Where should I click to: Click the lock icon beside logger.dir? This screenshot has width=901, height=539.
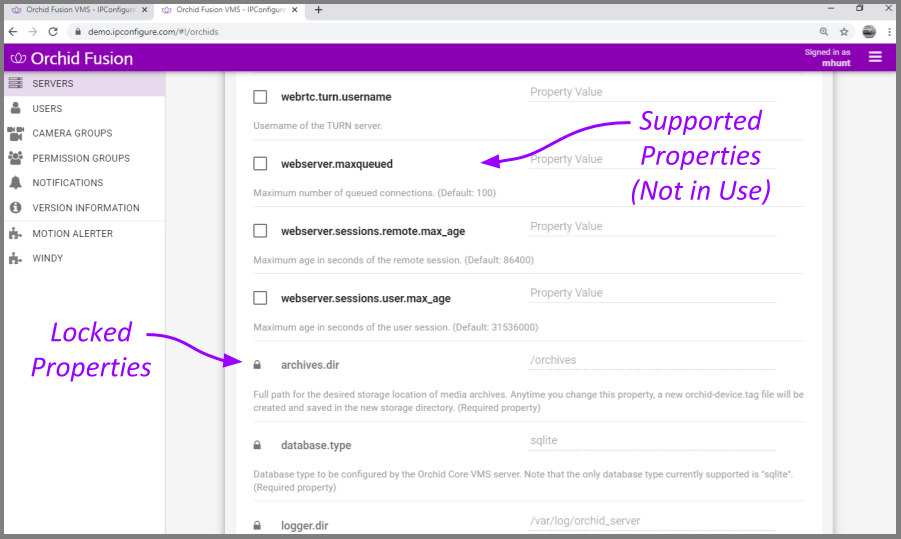pyautogui.click(x=257, y=525)
